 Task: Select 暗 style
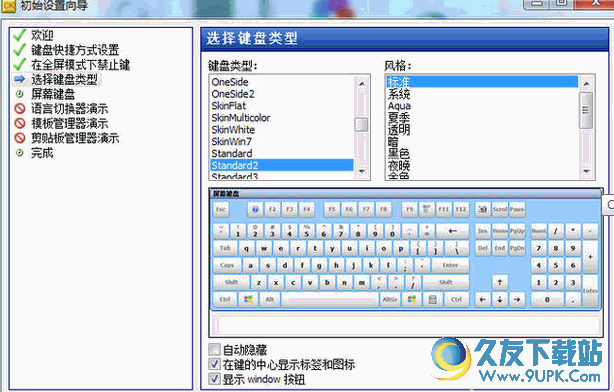click(482, 141)
